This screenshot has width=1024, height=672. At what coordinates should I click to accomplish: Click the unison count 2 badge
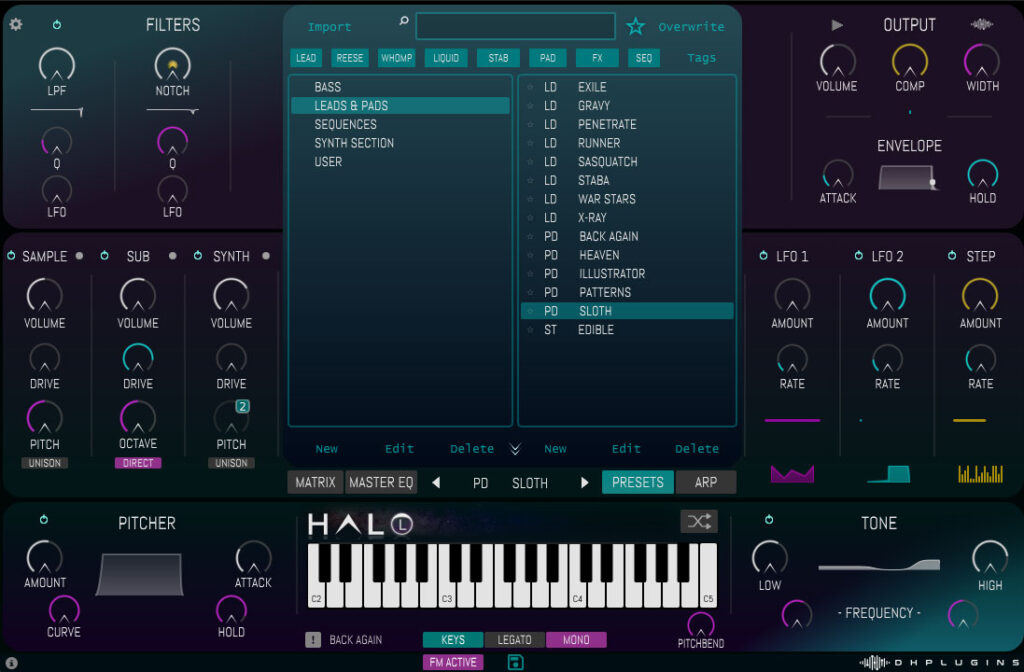click(242, 406)
